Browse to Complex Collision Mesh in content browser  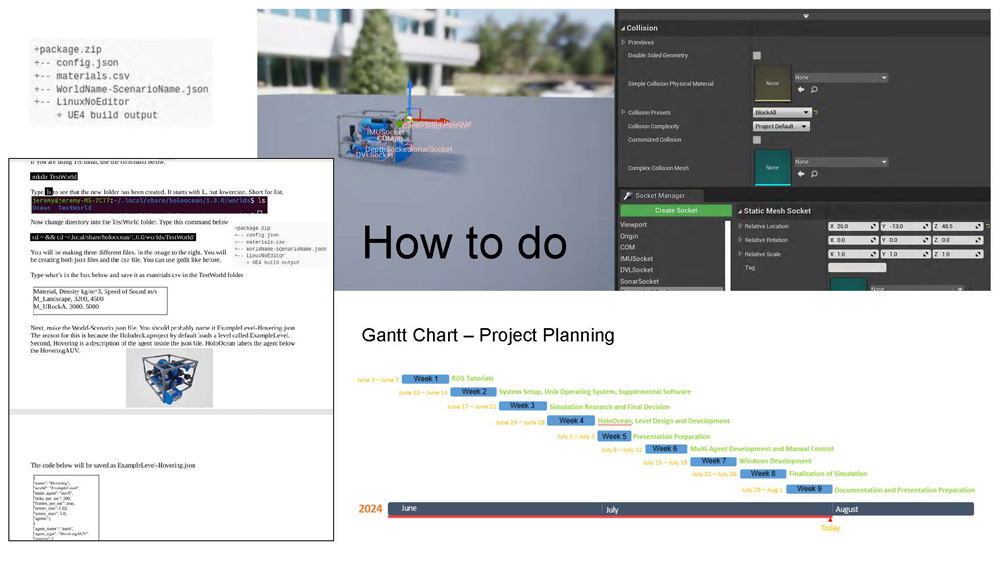pyautogui.click(x=814, y=174)
